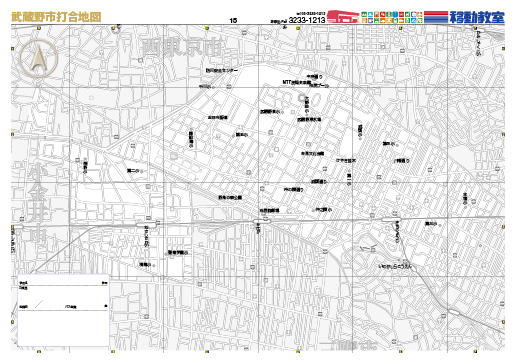Click the red and blue striped logo
The width and height of the screenshot is (516, 364).
pos(436,17)
